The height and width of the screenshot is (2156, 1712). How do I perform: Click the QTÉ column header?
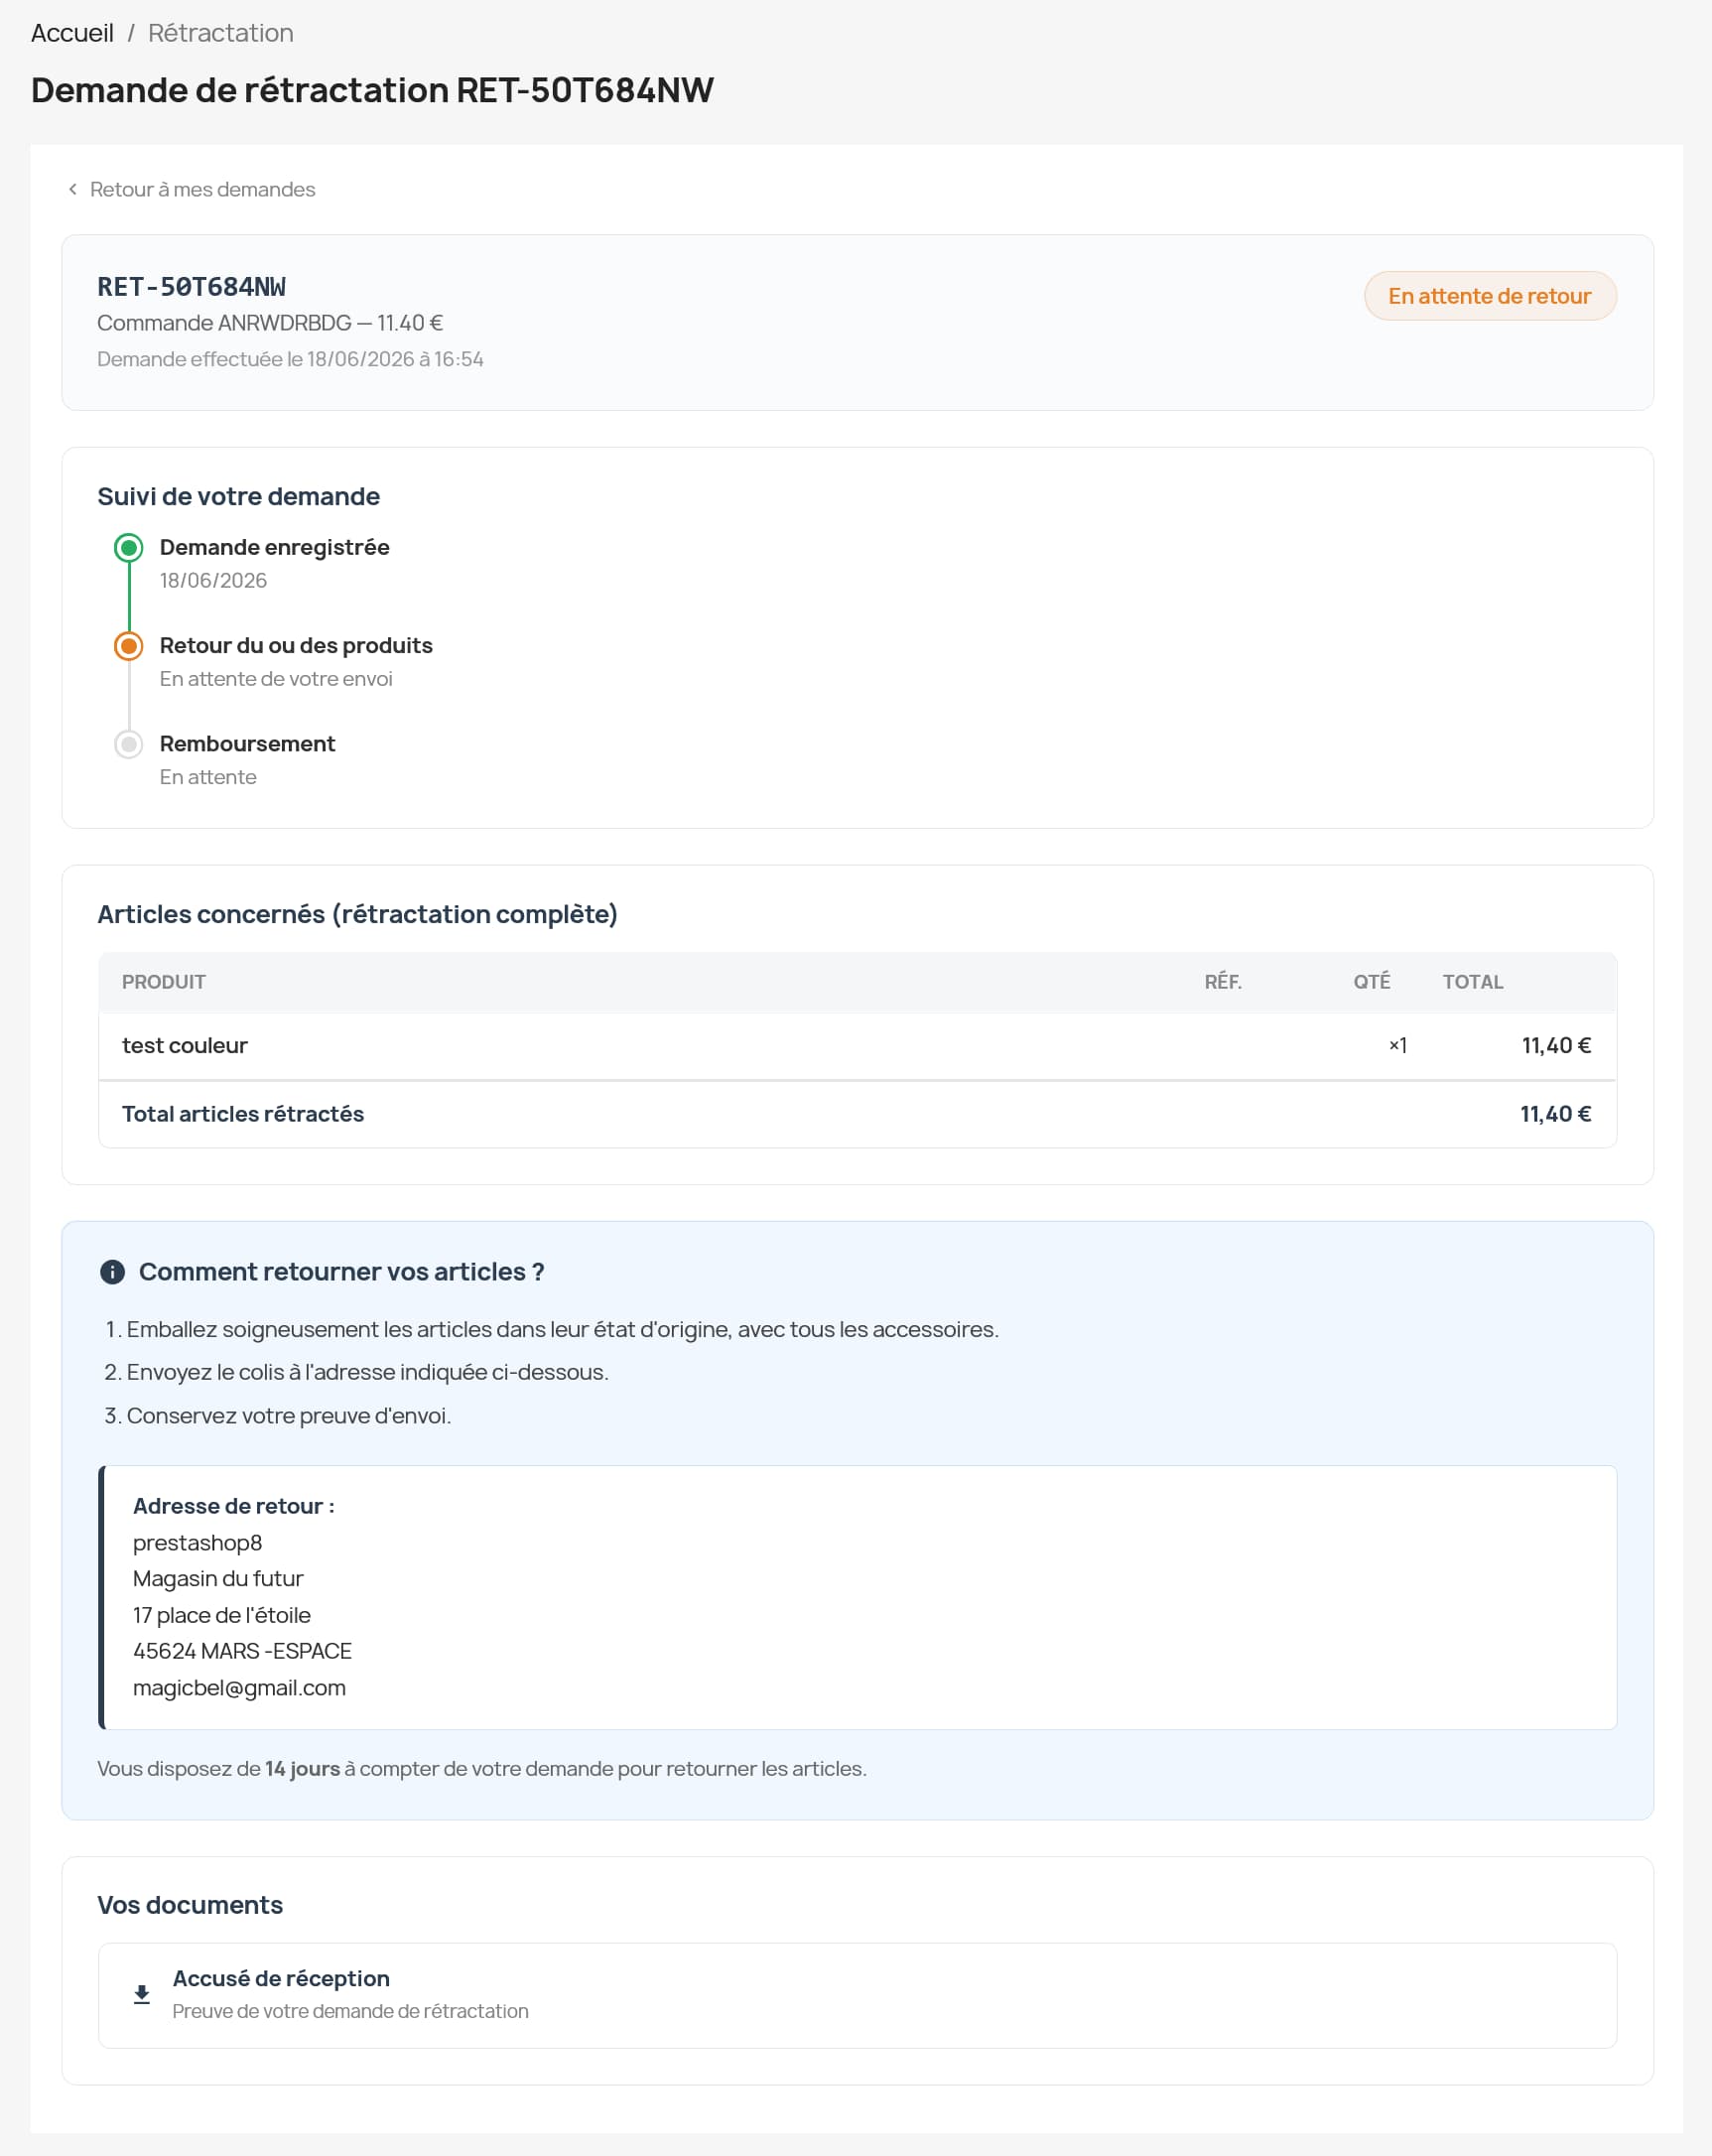click(x=1371, y=982)
